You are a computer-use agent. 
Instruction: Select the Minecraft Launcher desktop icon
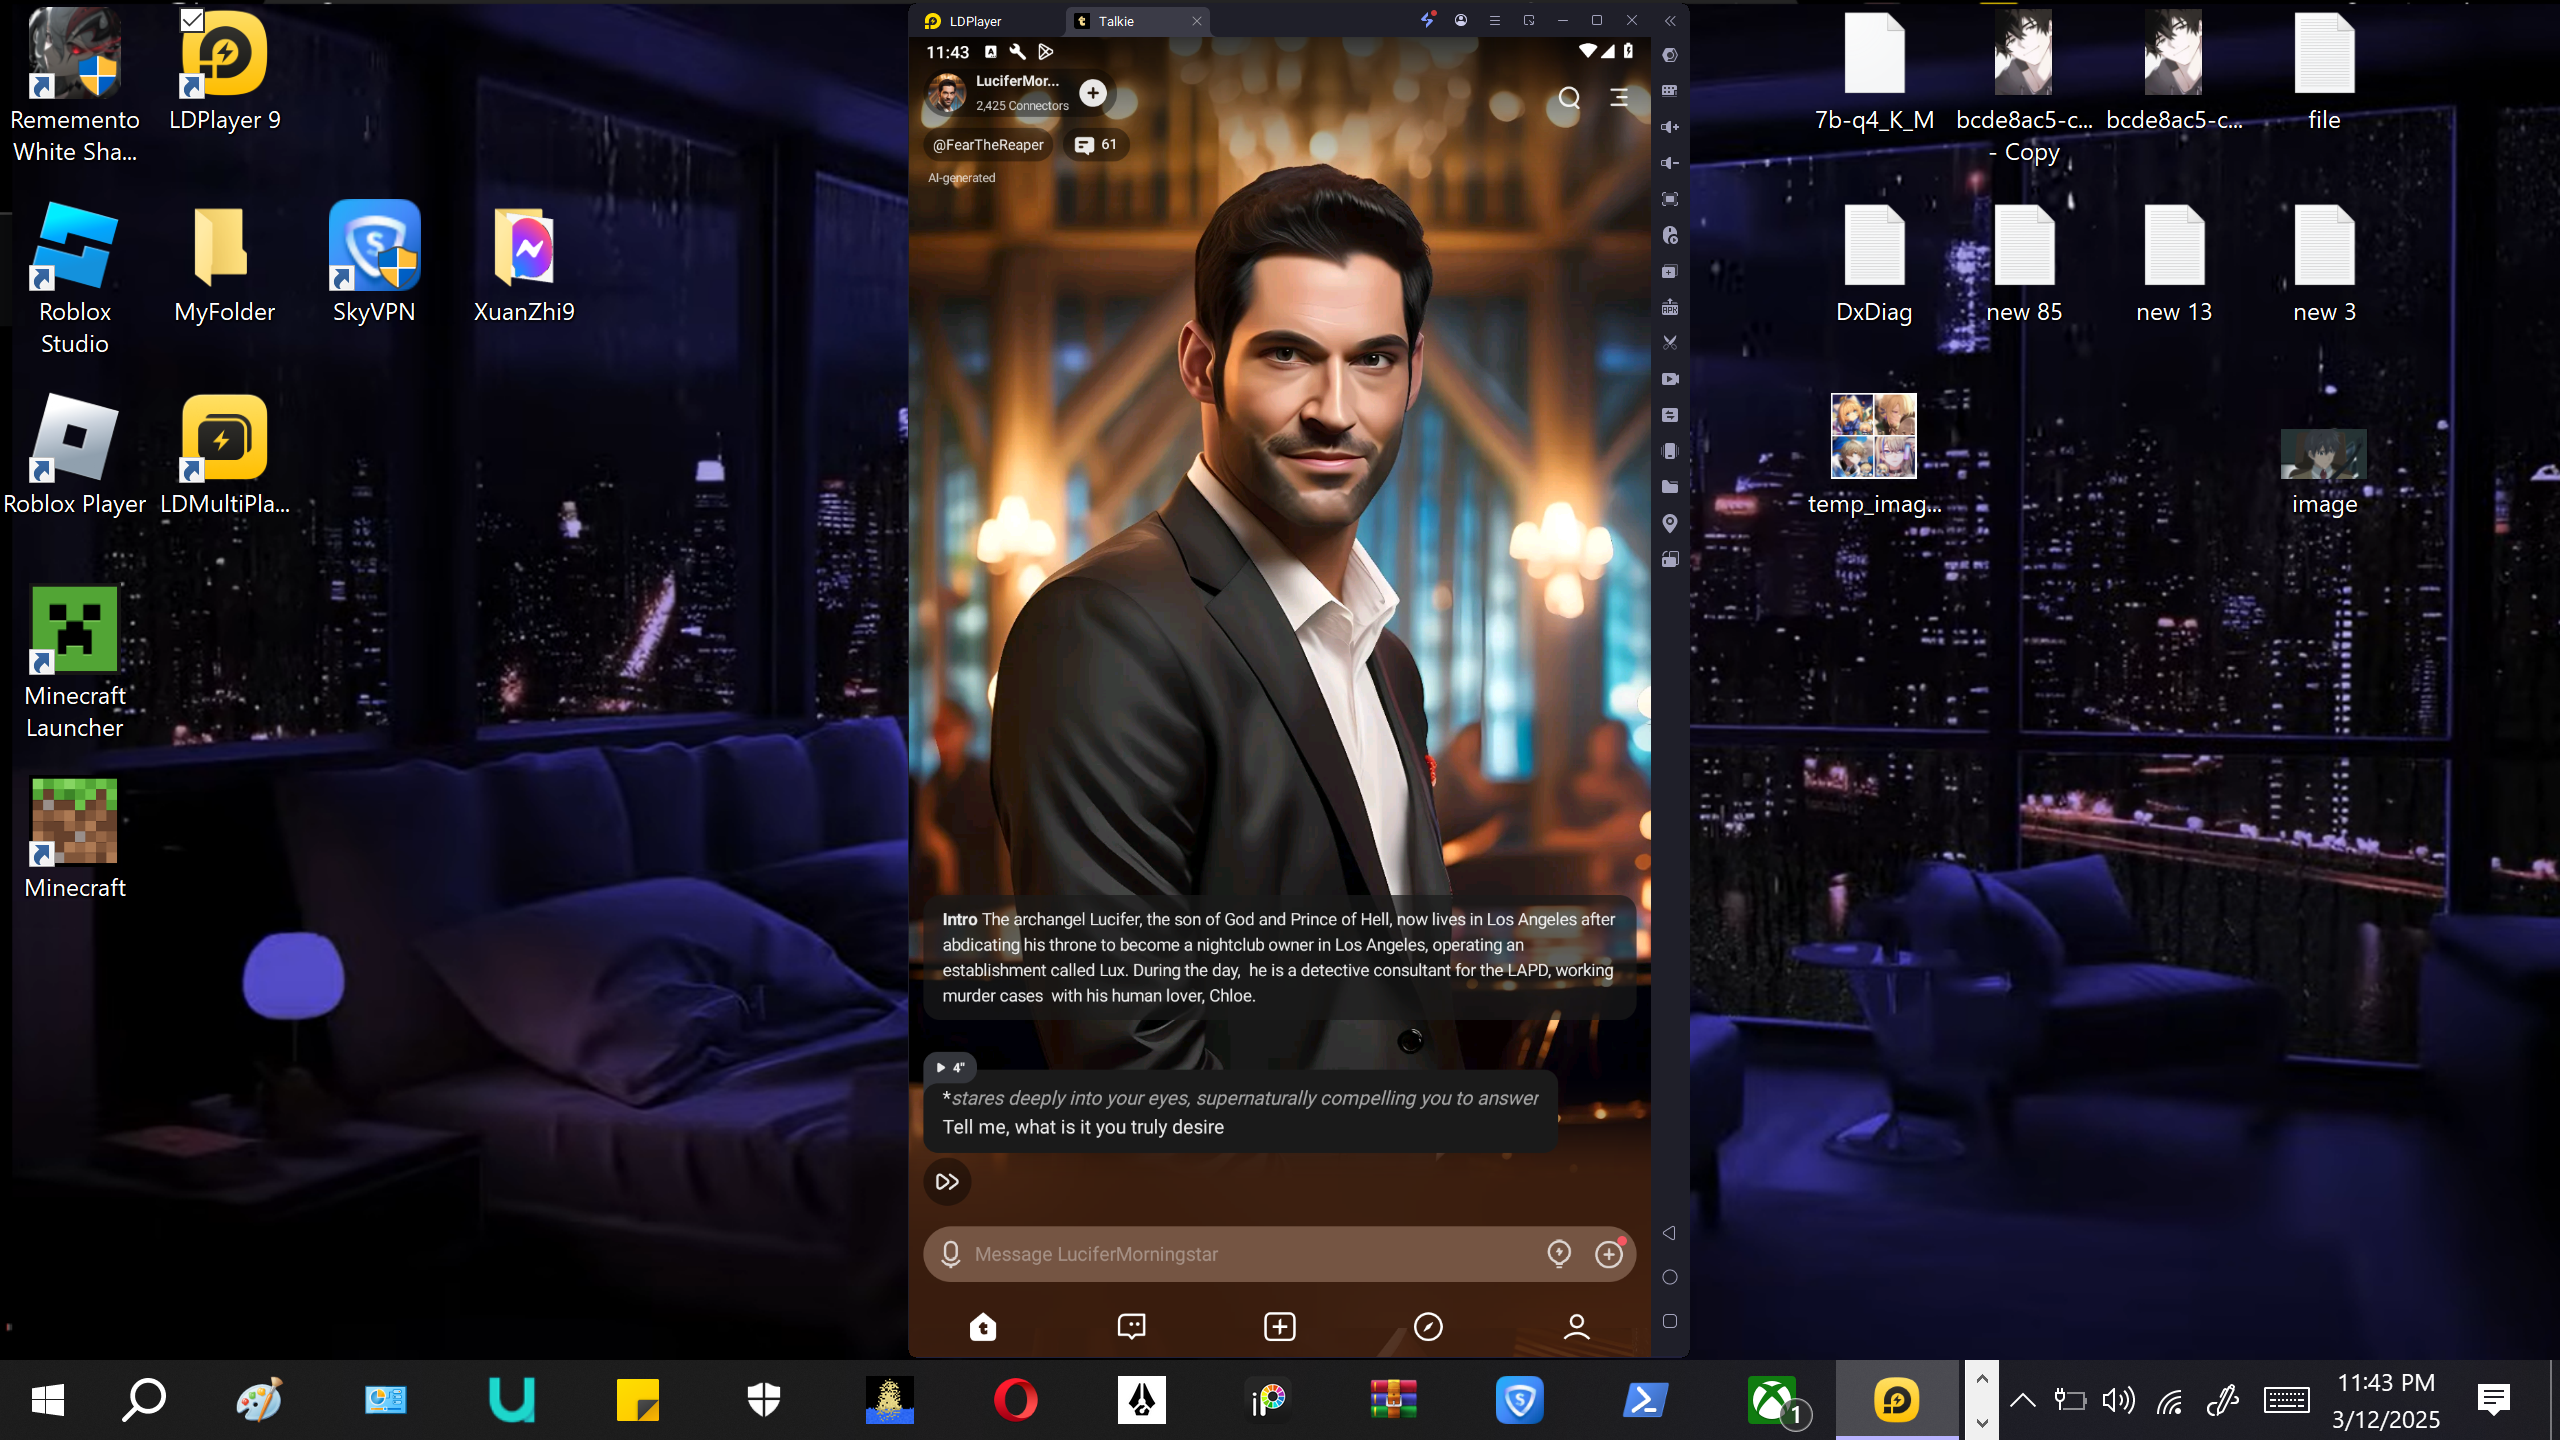pos(75,662)
